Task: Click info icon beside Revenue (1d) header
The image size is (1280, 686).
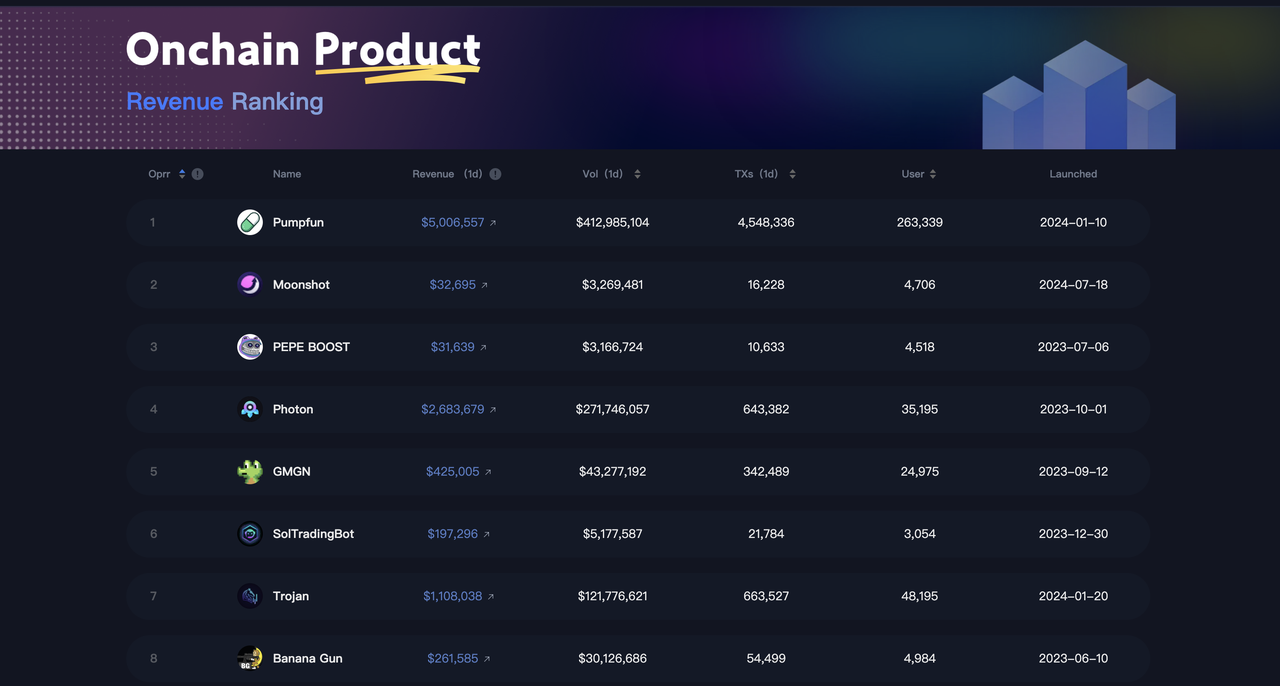Action: click(495, 174)
